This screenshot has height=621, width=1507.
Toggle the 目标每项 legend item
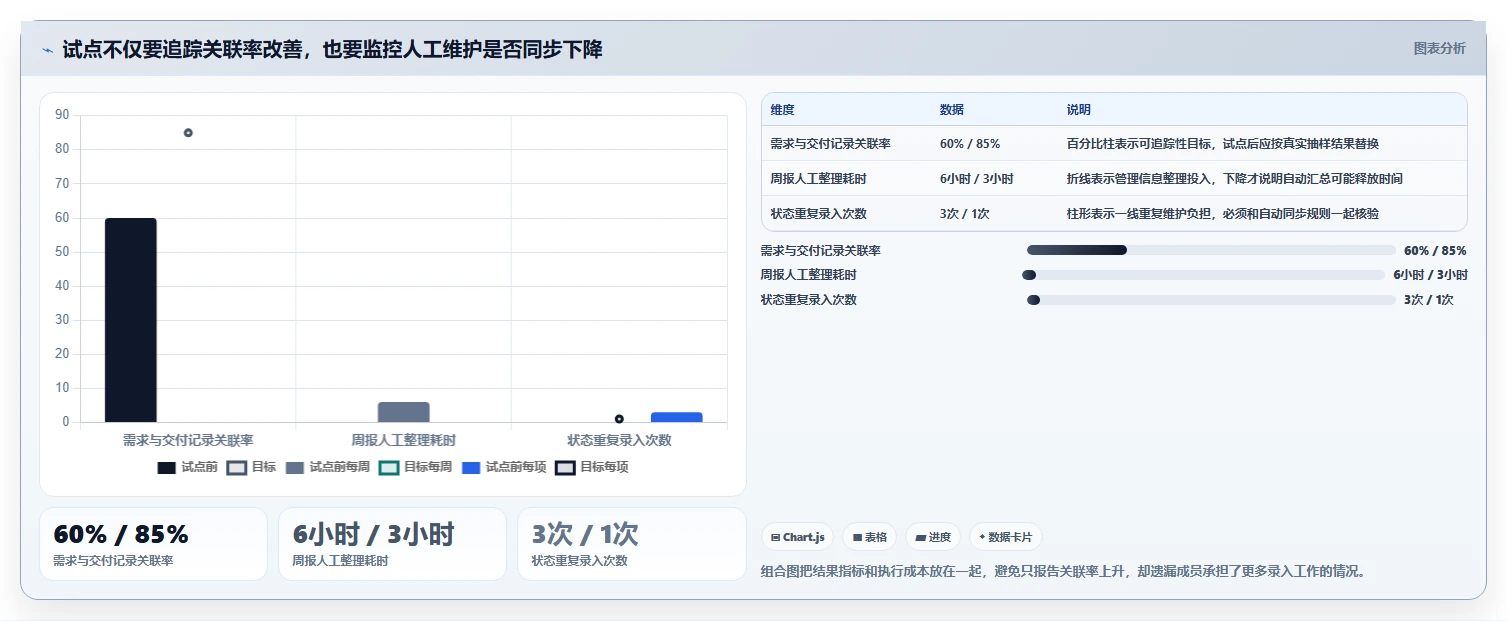point(592,467)
